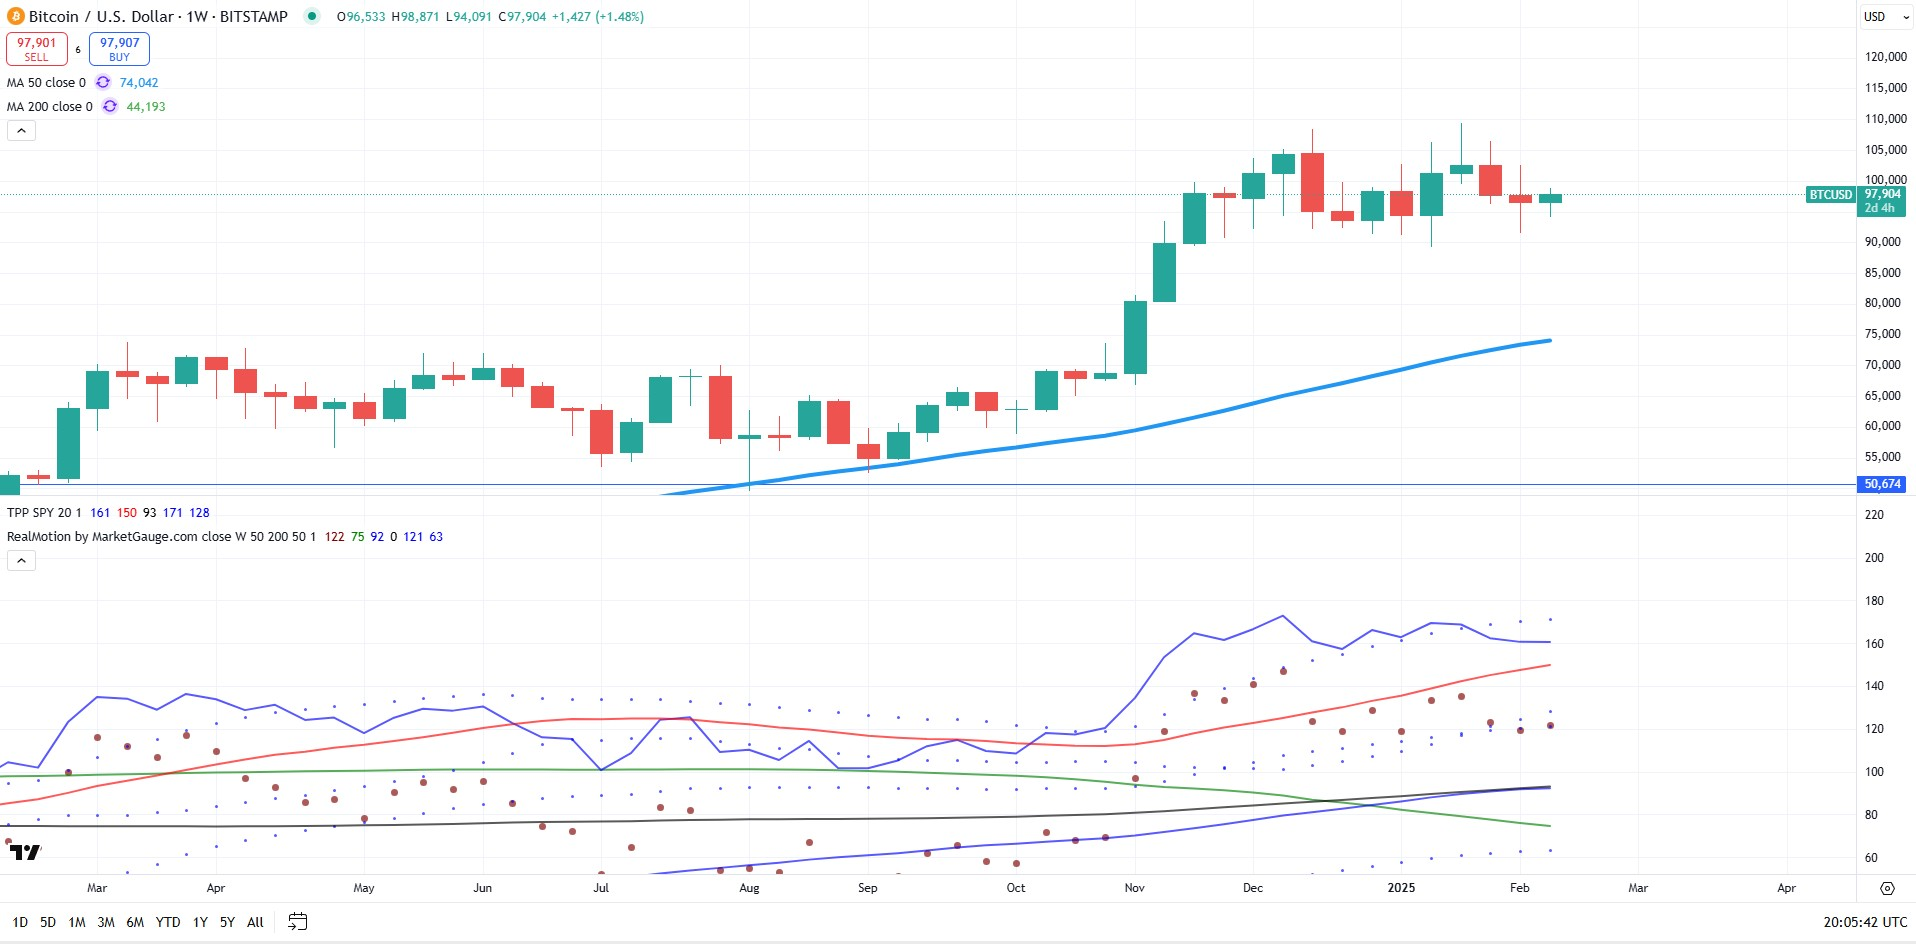This screenshot has width=1916, height=944.
Task: Collapse the main chart indicator legend
Action: pyautogui.click(x=21, y=131)
